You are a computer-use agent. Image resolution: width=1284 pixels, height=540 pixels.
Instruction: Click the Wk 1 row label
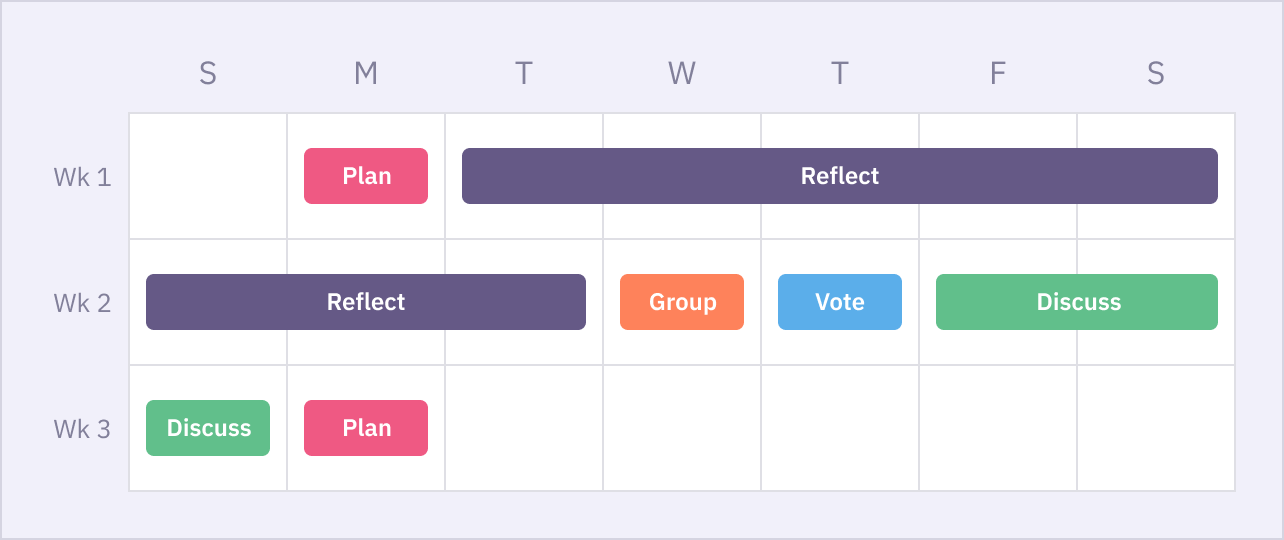[82, 177]
